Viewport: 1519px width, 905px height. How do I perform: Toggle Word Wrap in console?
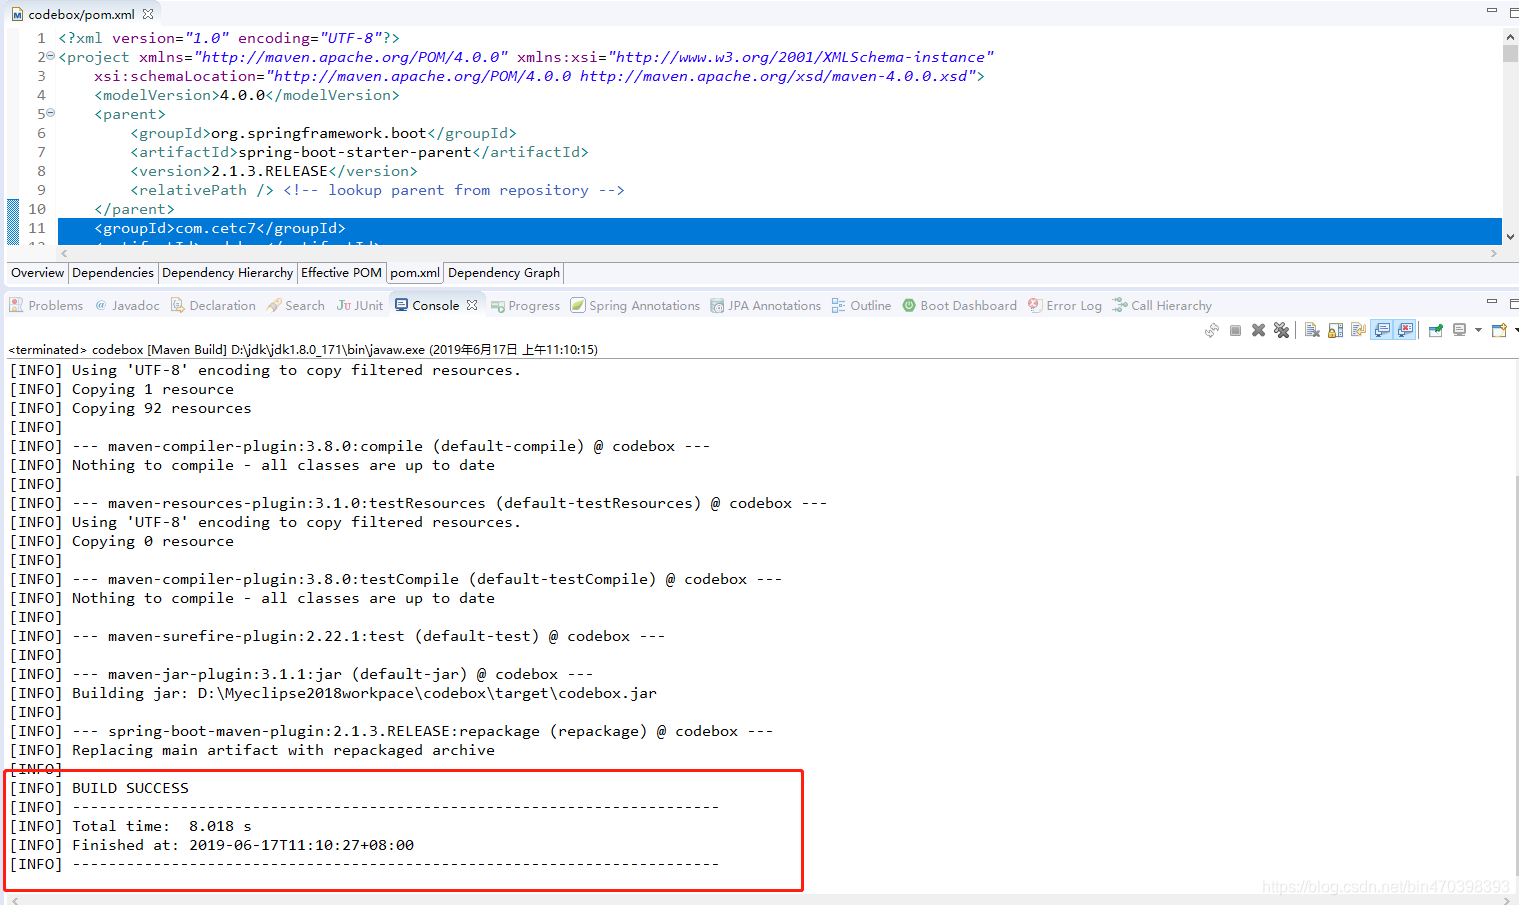coord(1358,329)
